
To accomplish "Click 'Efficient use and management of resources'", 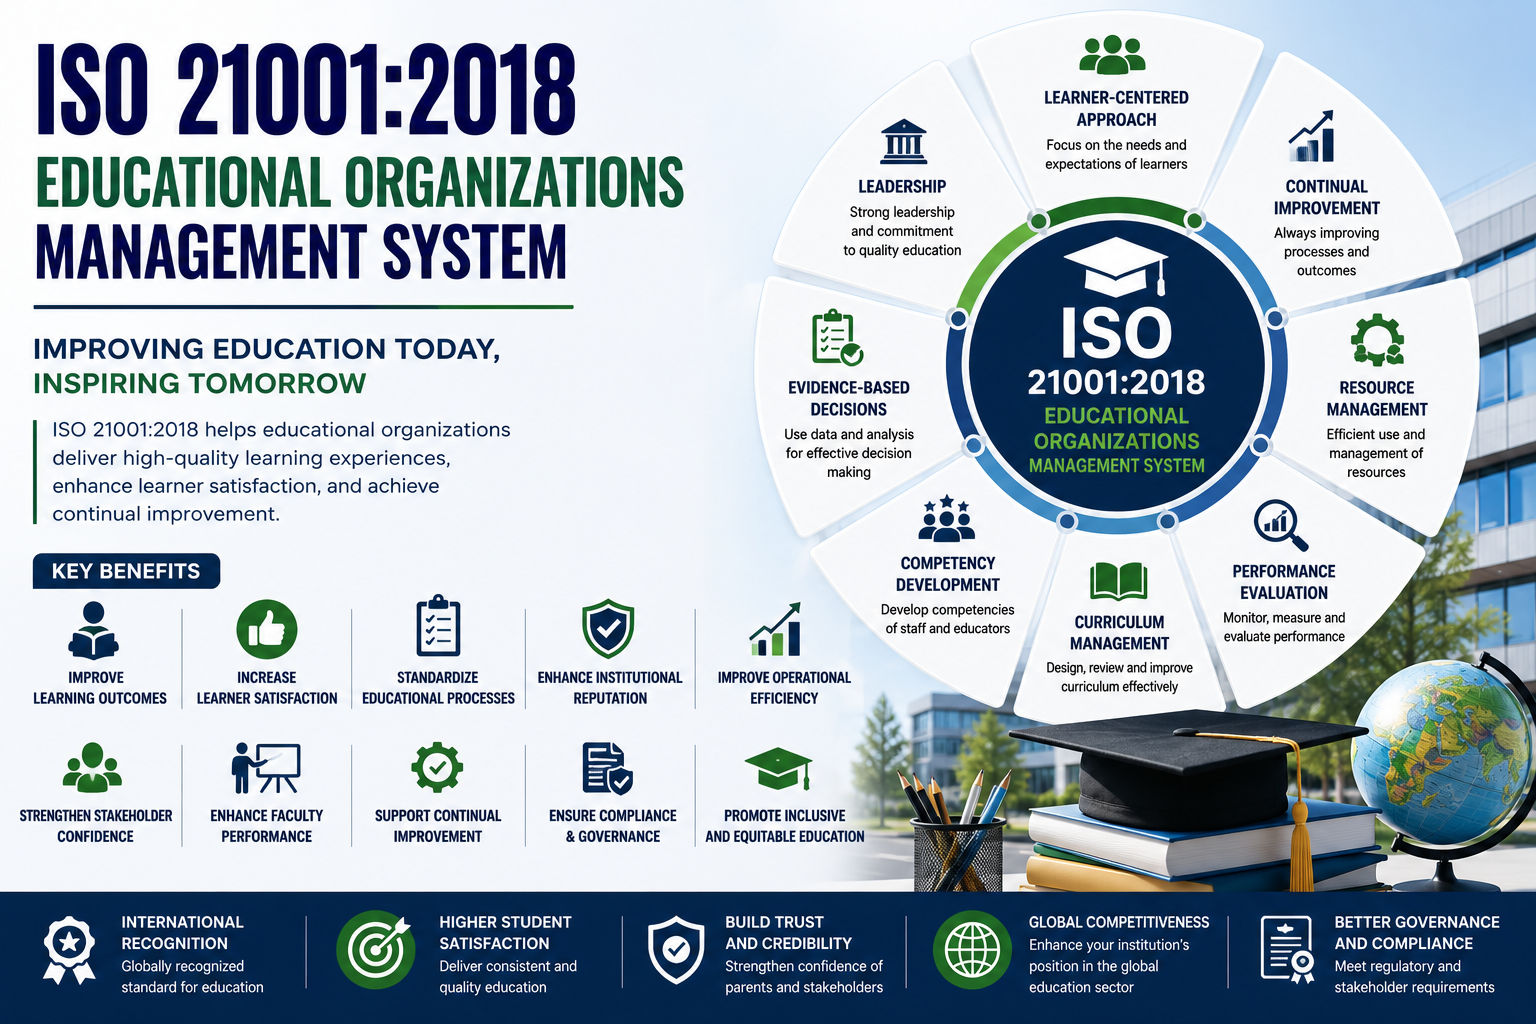I will click(x=1376, y=453).
